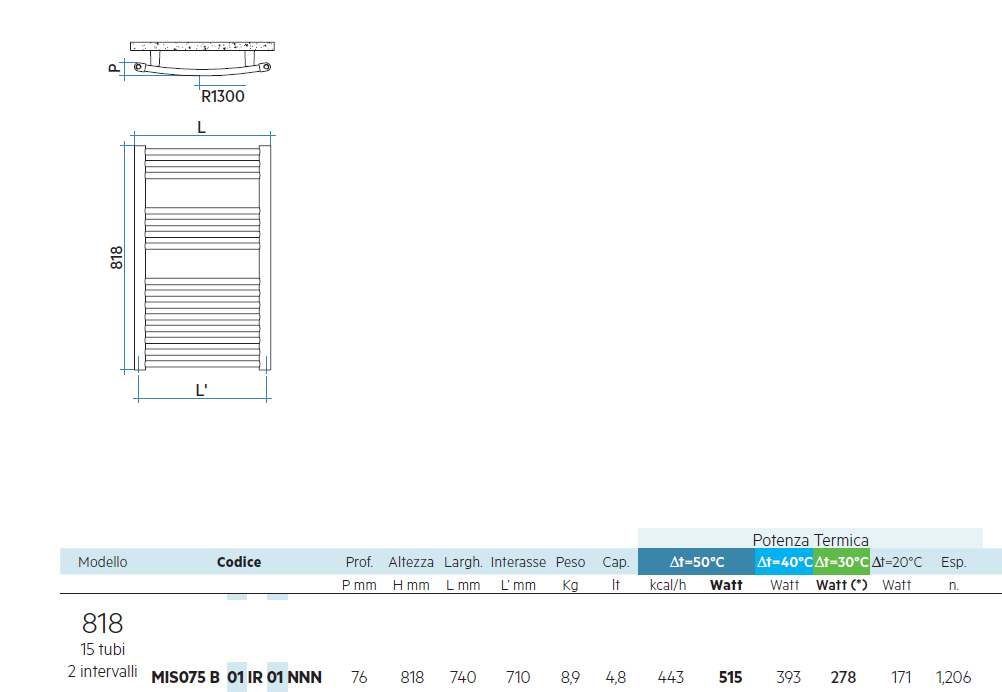Screen dimensions: 1002x692
Task: Click the Interasse column header
Action: click(518, 562)
